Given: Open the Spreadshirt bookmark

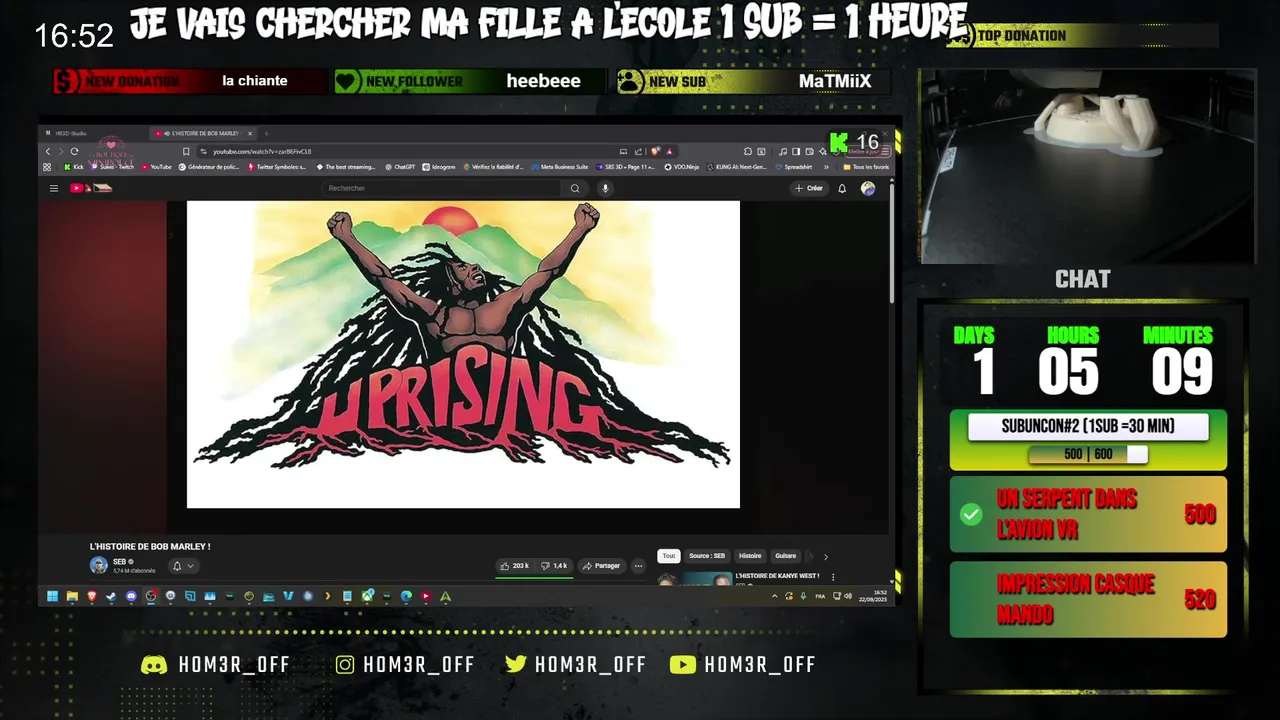Looking at the screenshot, I should click(793, 167).
